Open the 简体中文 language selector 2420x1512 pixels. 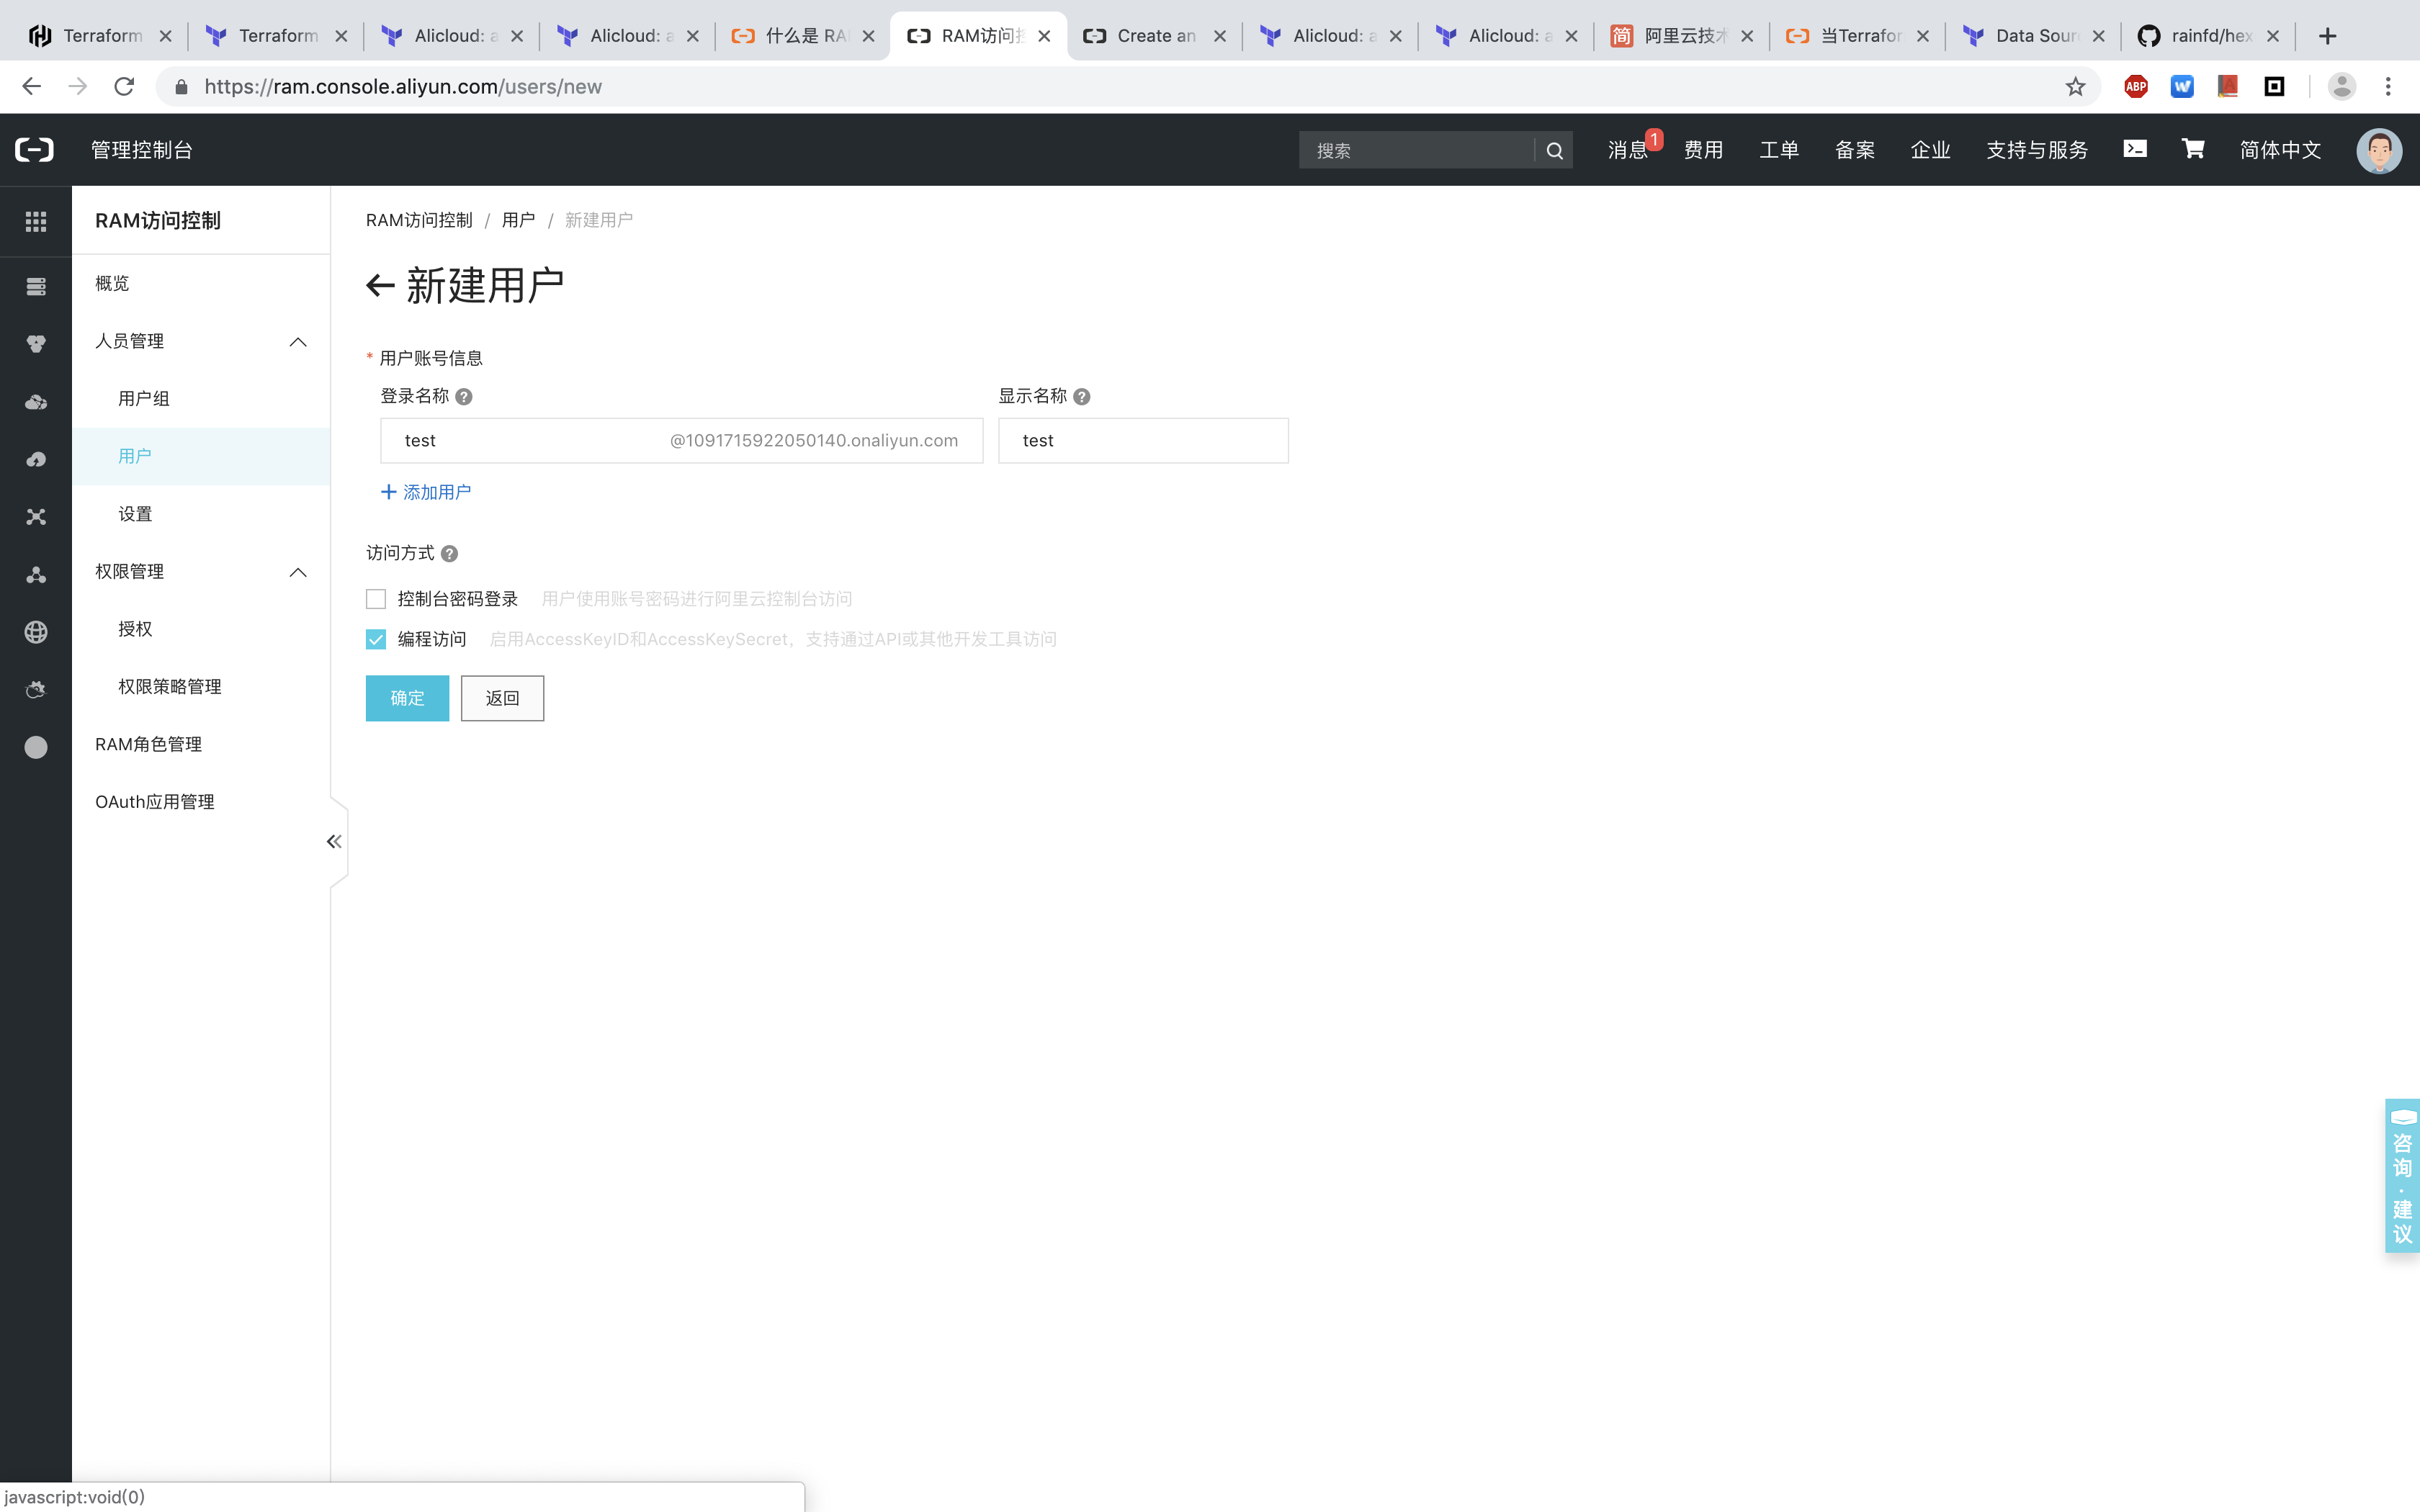coord(2280,150)
